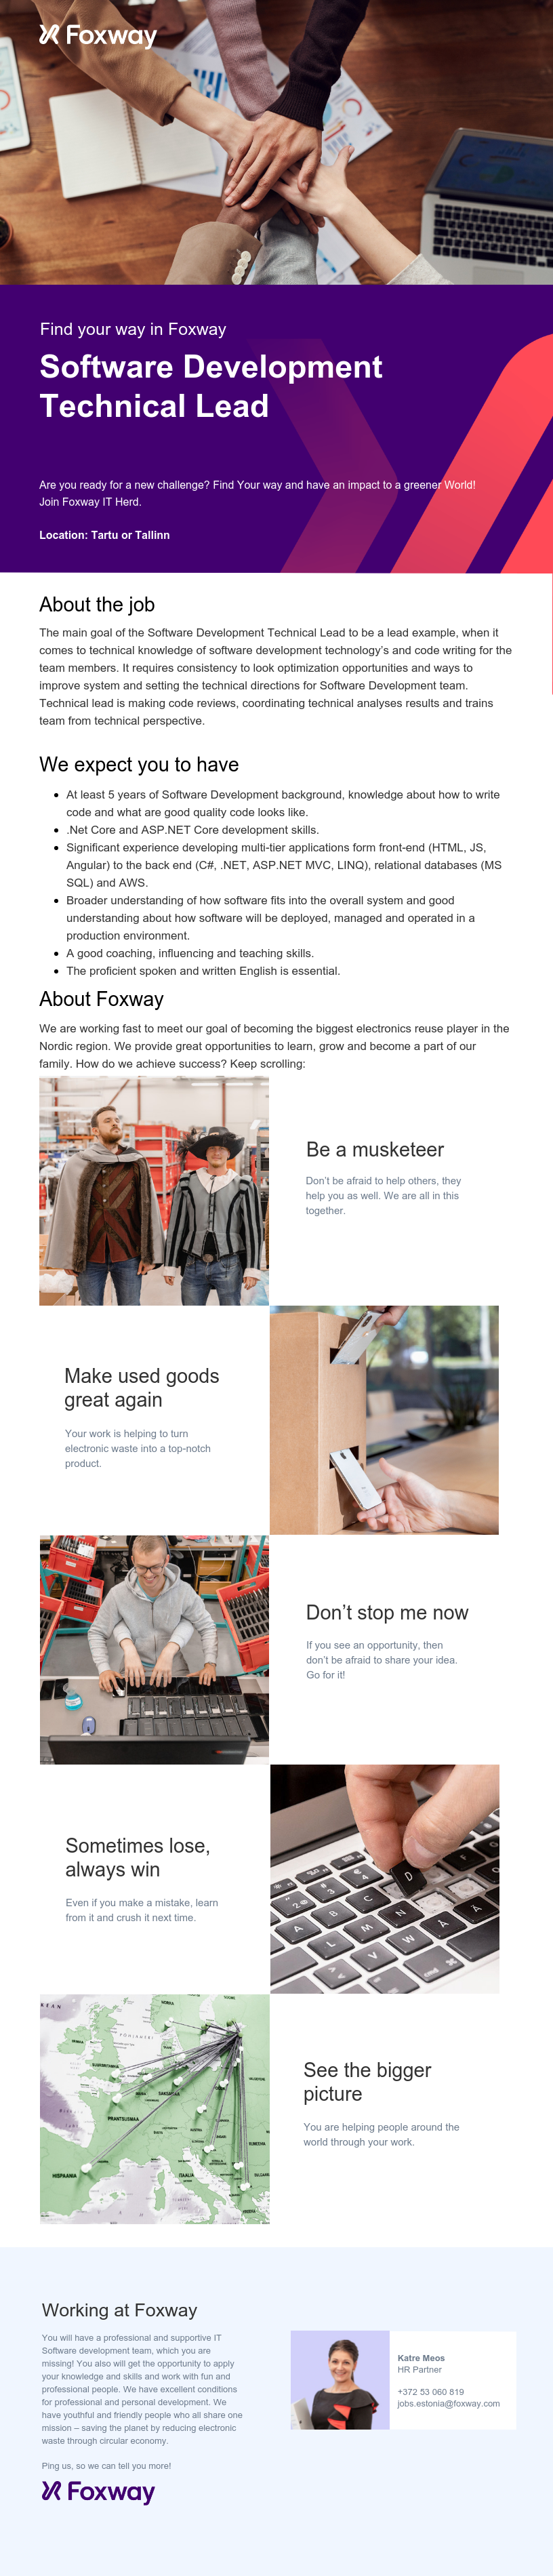
Task: Click the musketeer costume photo
Action: pos(154,1191)
